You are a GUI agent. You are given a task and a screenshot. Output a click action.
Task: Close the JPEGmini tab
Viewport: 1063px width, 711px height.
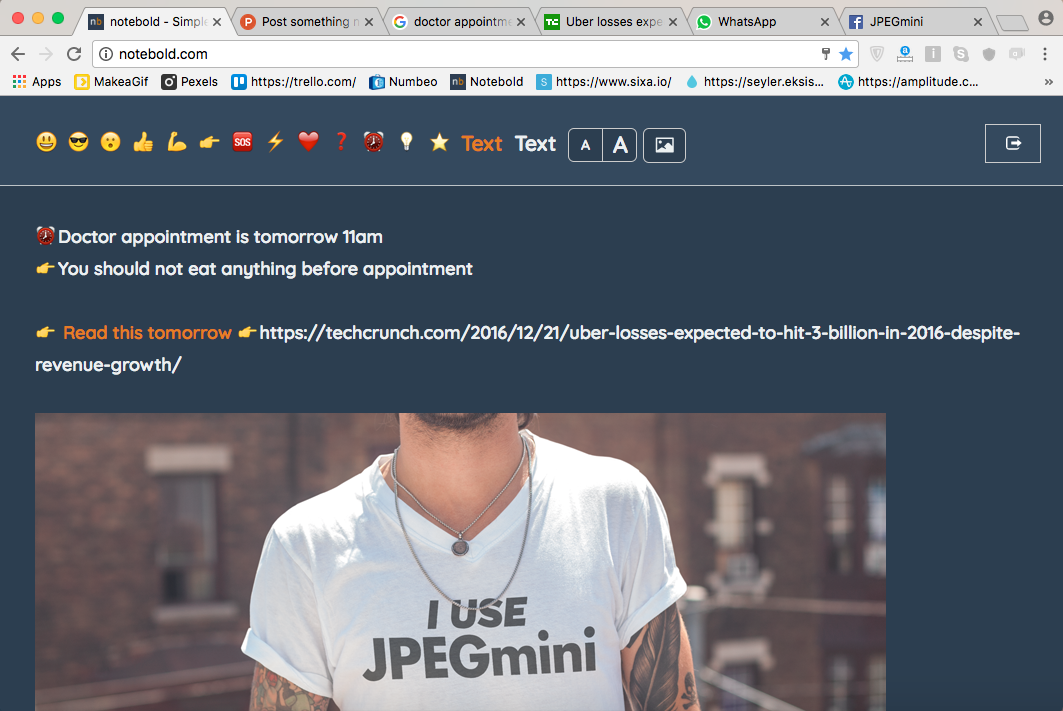coord(978,22)
